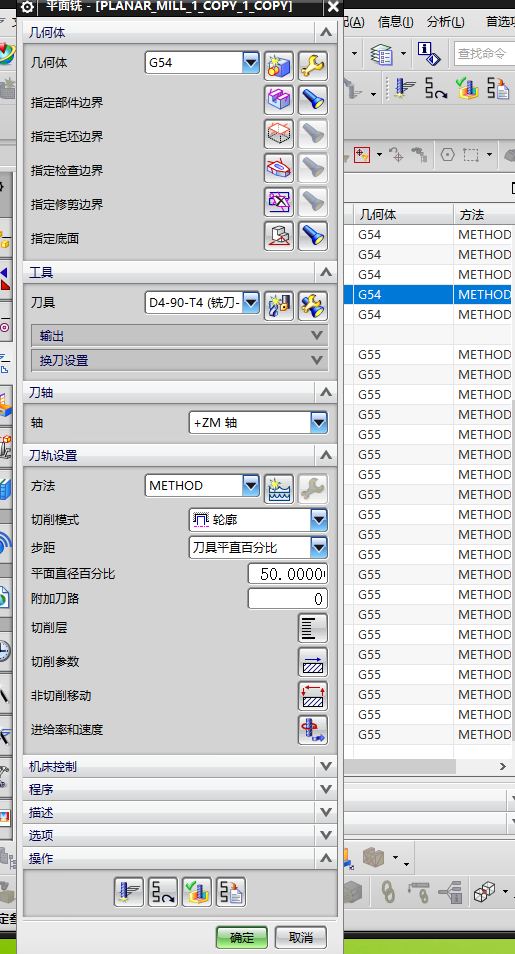Click the information icon in main toolbar
The height and width of the screenshot is (954, 515).
pyautogui.click(x=429, y=54)
